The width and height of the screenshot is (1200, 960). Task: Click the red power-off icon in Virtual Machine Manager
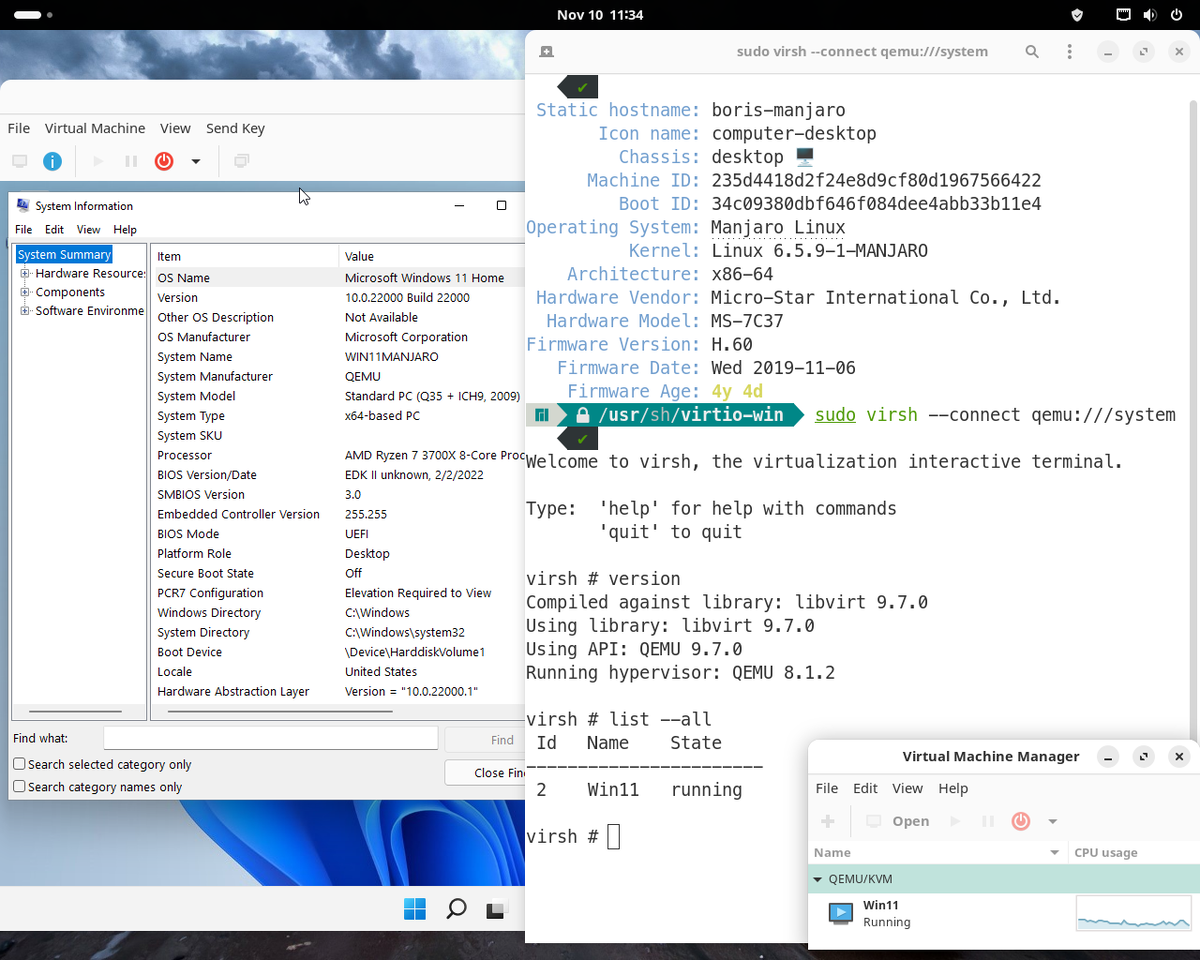[x=1021, y=821]
